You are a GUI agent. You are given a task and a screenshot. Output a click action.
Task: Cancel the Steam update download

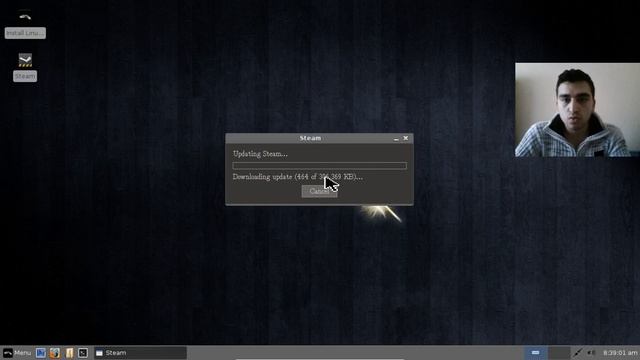coord(319,191)
